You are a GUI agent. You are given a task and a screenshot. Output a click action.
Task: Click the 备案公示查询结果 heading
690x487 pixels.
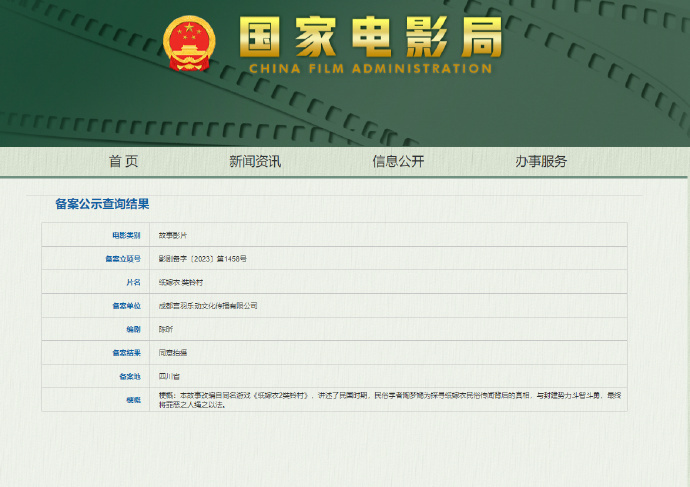(x=102, y=204)
